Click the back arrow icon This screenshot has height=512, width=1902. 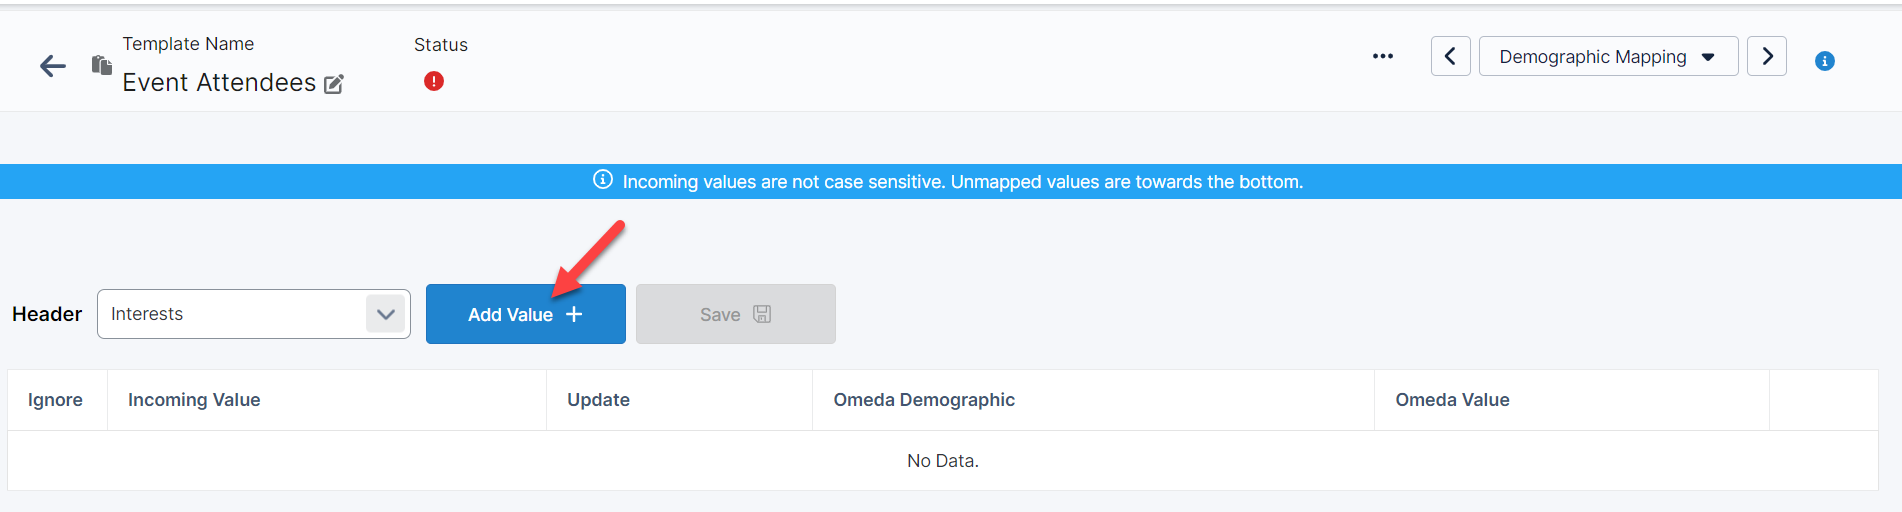pyautogui.click(x=53, y=66)
